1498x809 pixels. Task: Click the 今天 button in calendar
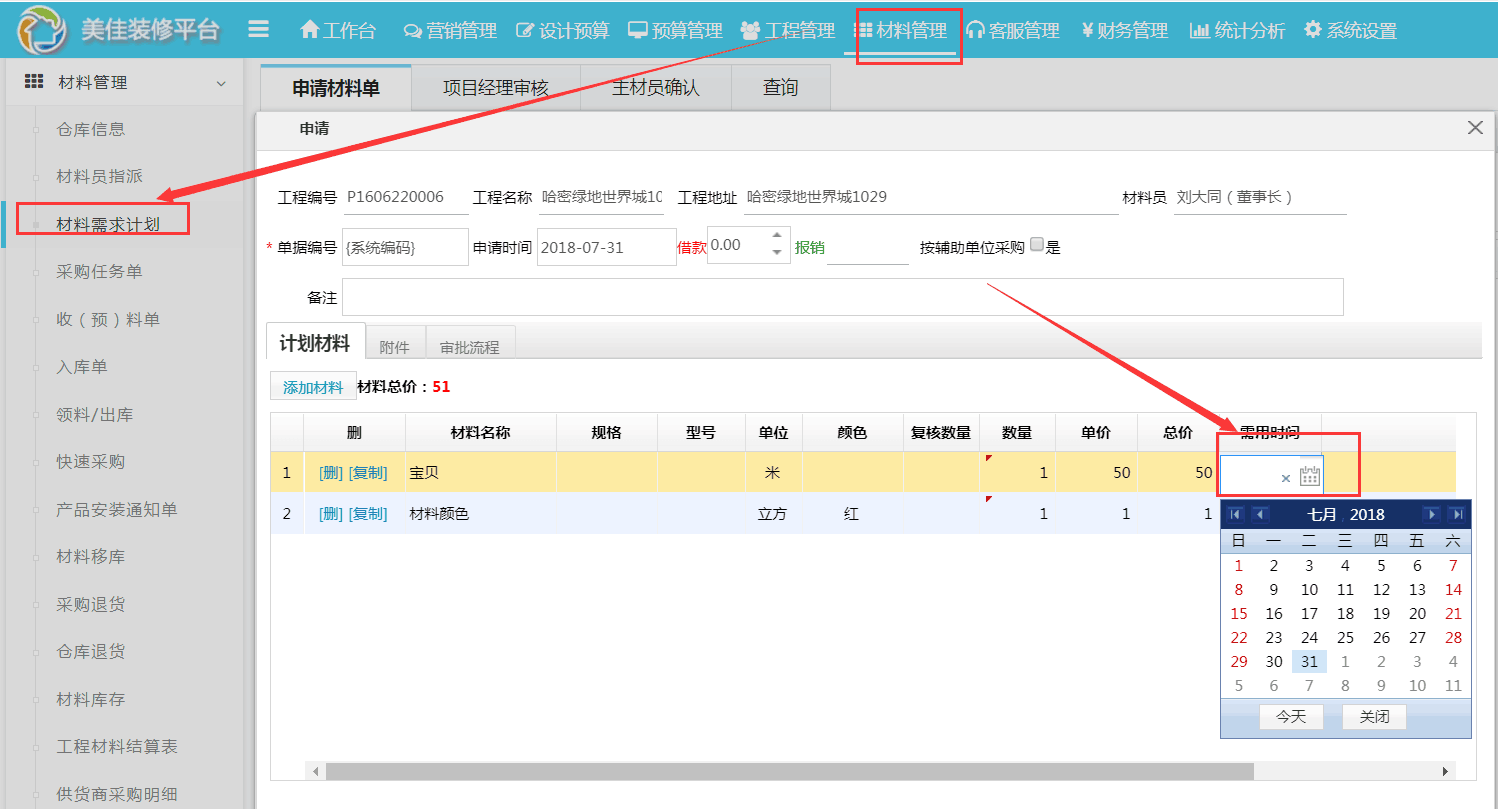click(x=1291, y=717)
